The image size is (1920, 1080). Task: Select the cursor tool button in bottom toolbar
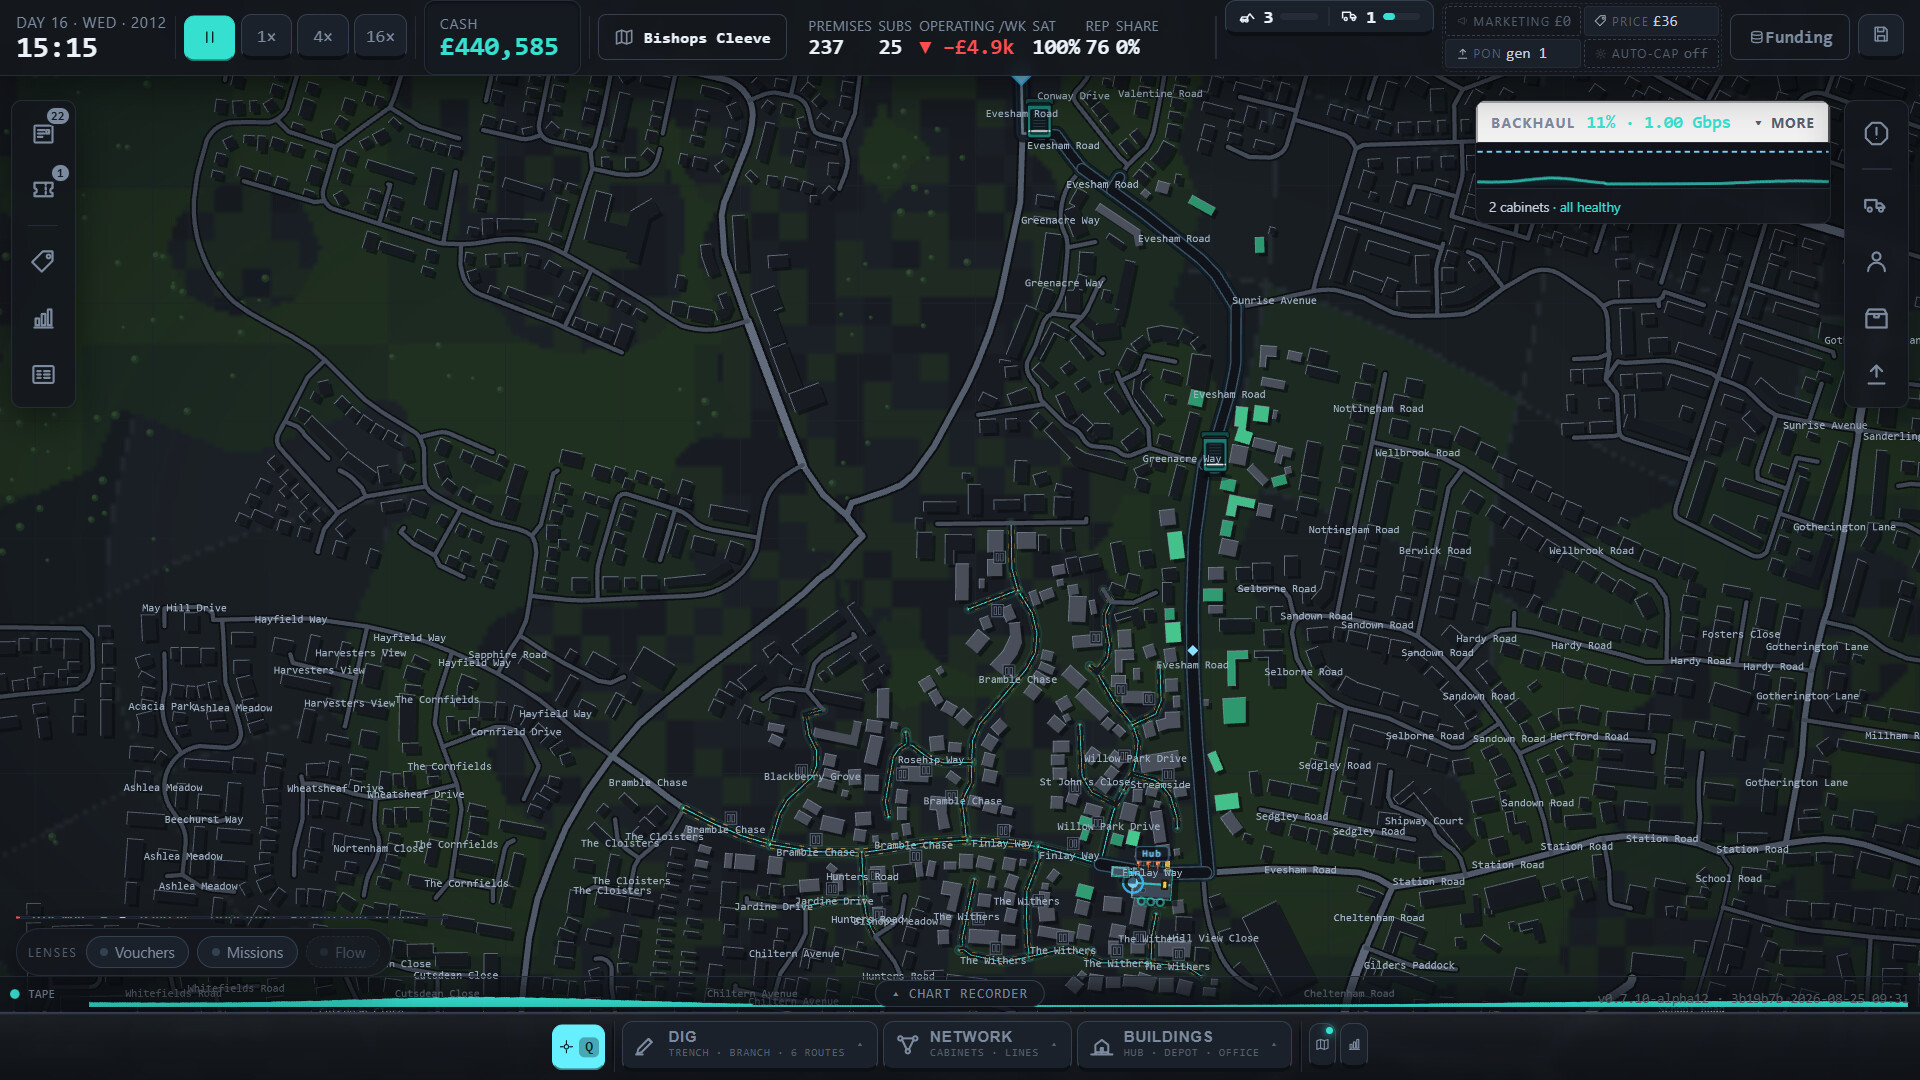click(578, 1046)
